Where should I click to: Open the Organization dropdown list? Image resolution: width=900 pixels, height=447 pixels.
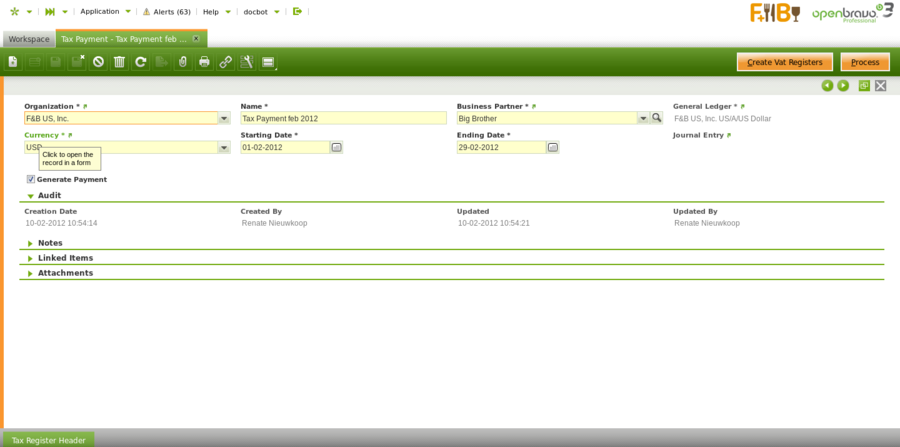[x=224, y=118]
